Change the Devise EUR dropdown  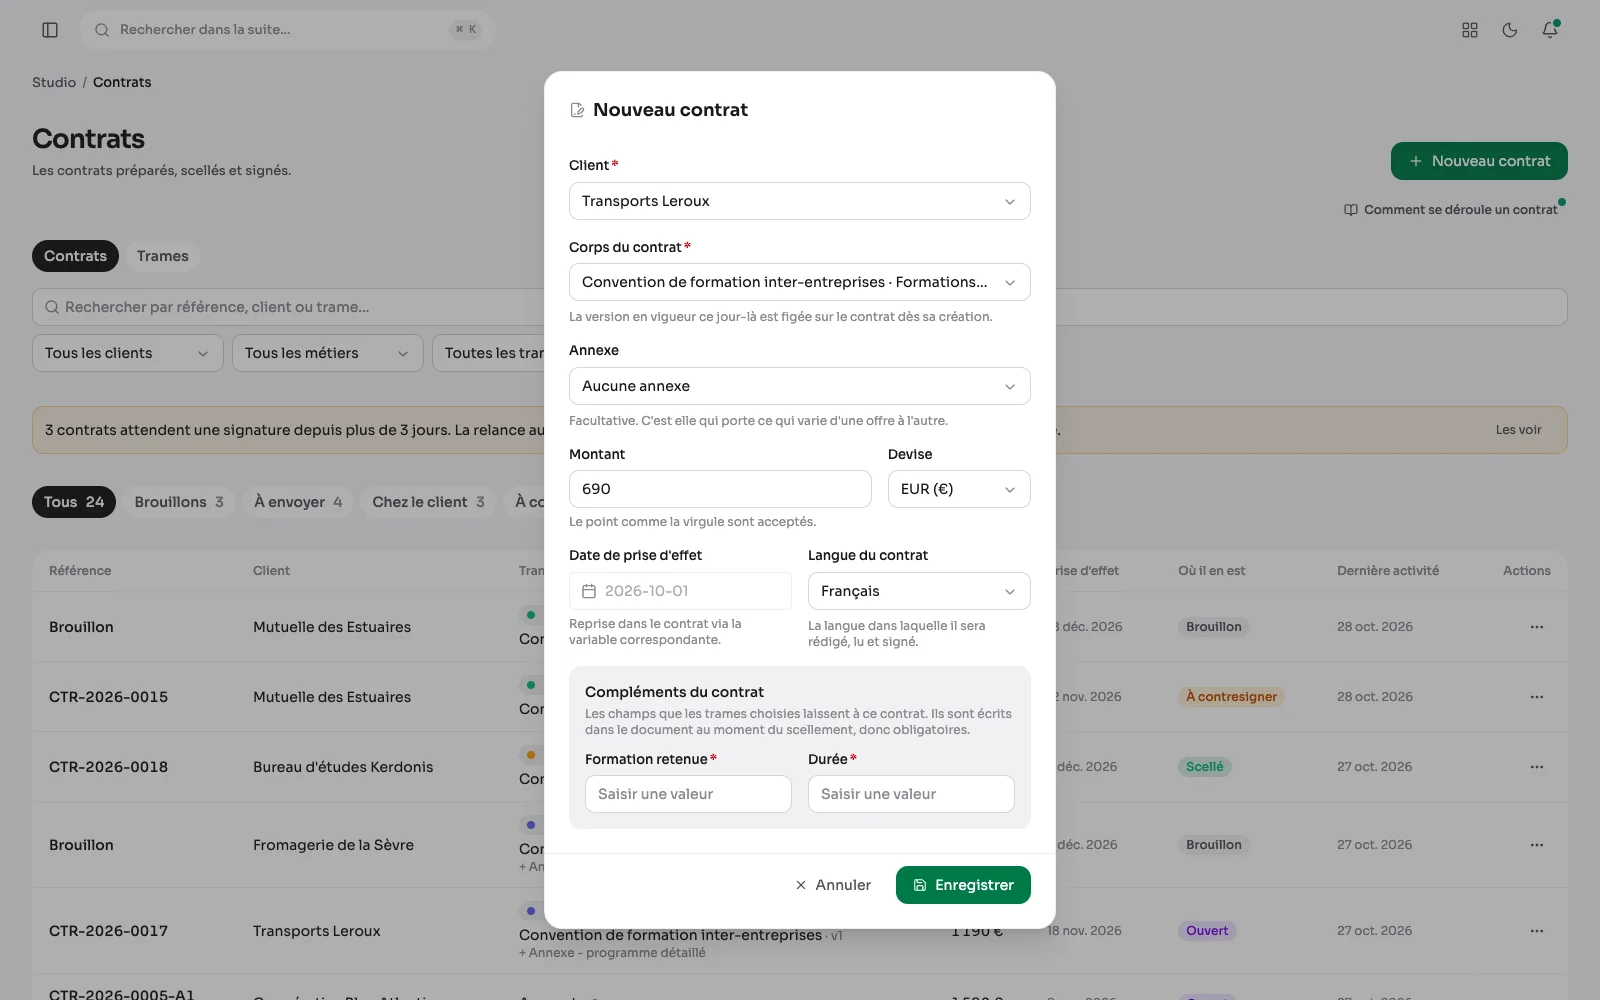[958, 489]
